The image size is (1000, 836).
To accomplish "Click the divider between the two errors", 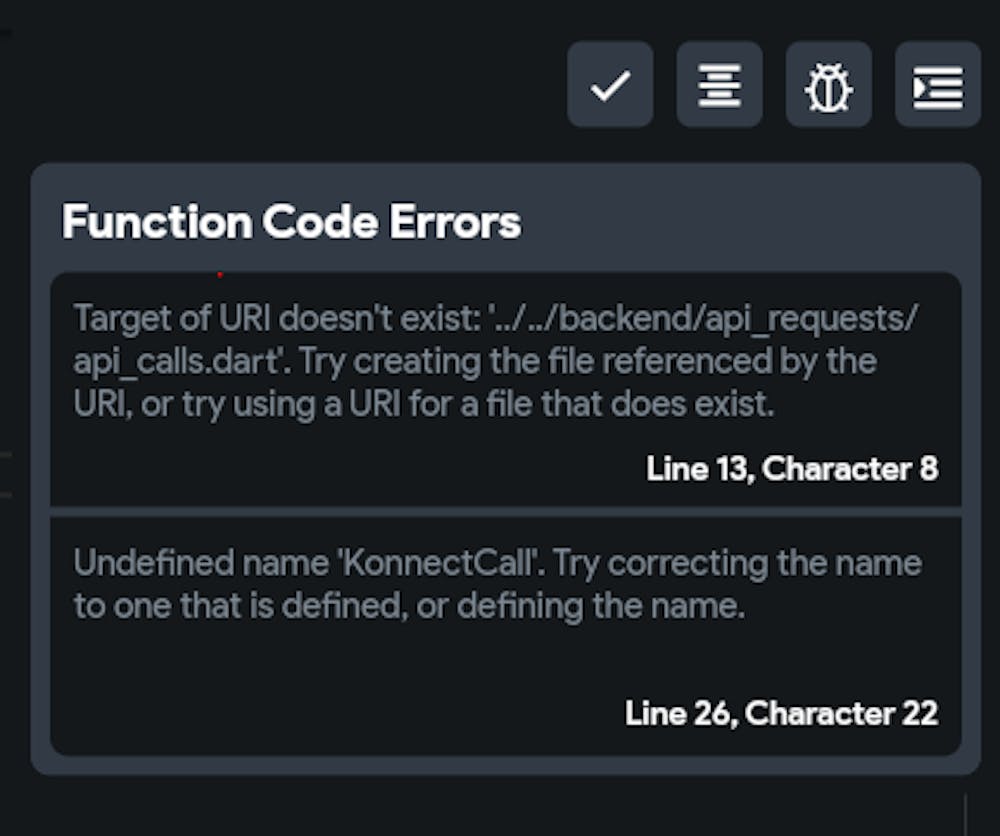I will click(505, 511).
